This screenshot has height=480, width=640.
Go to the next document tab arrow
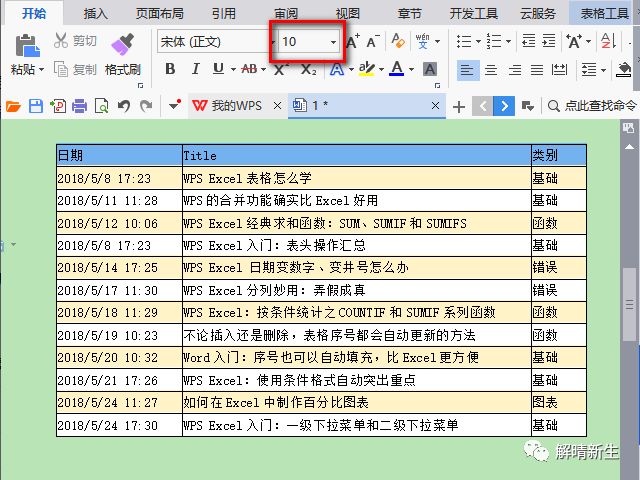504,106
